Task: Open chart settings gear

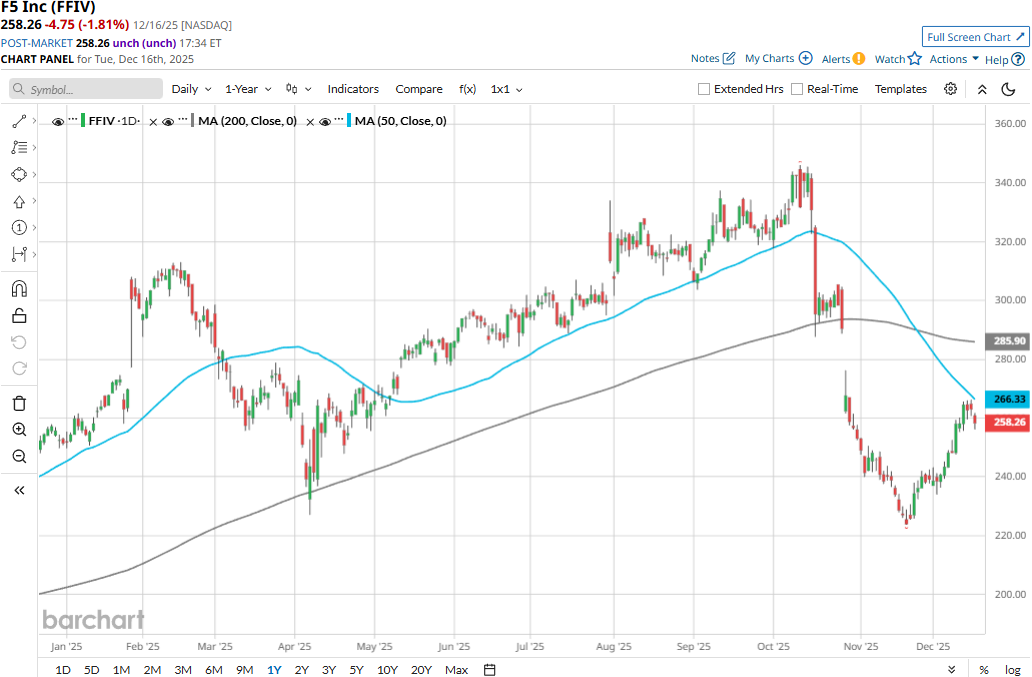Action: click(x=950, y=89)
